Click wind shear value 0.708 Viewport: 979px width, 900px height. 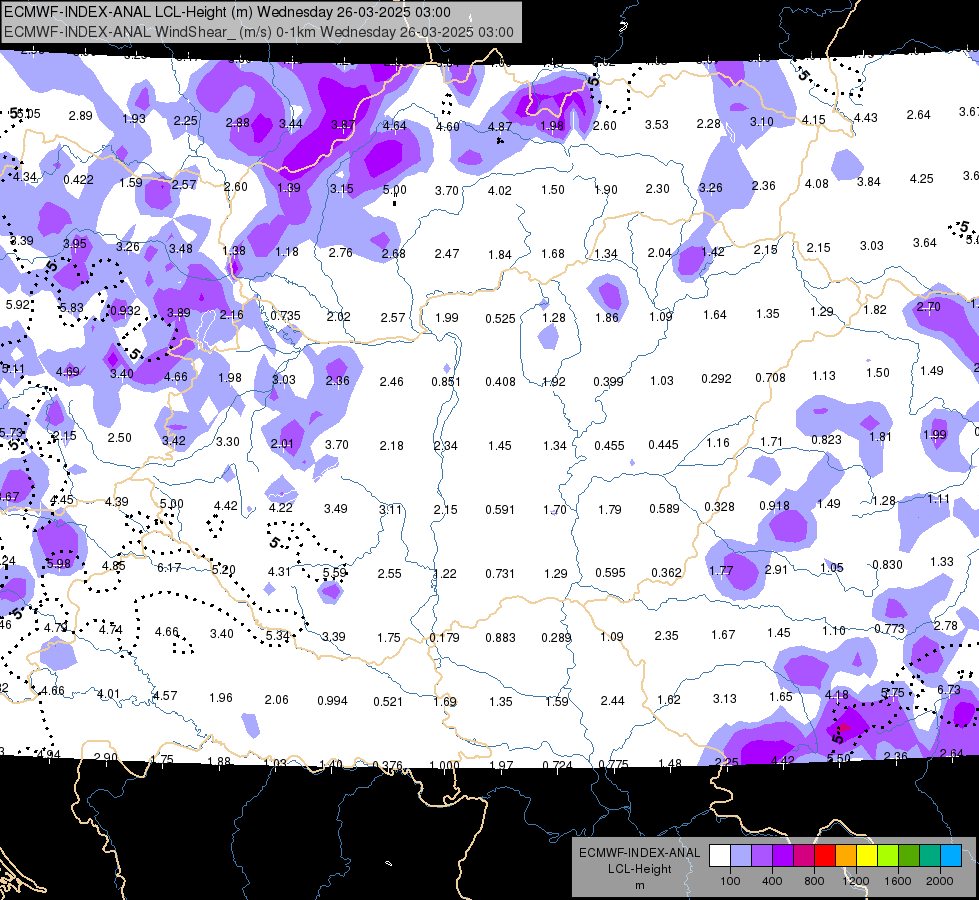point(770,377)
